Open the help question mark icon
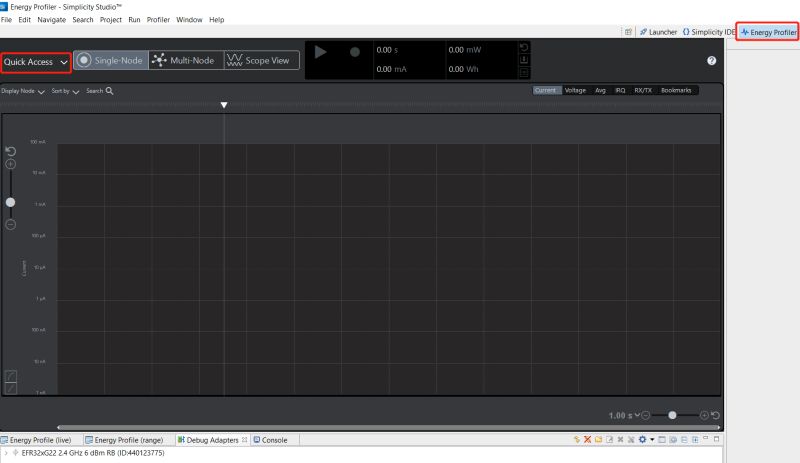800x463 pixels. pyautogui.click(x=712, y=61)
